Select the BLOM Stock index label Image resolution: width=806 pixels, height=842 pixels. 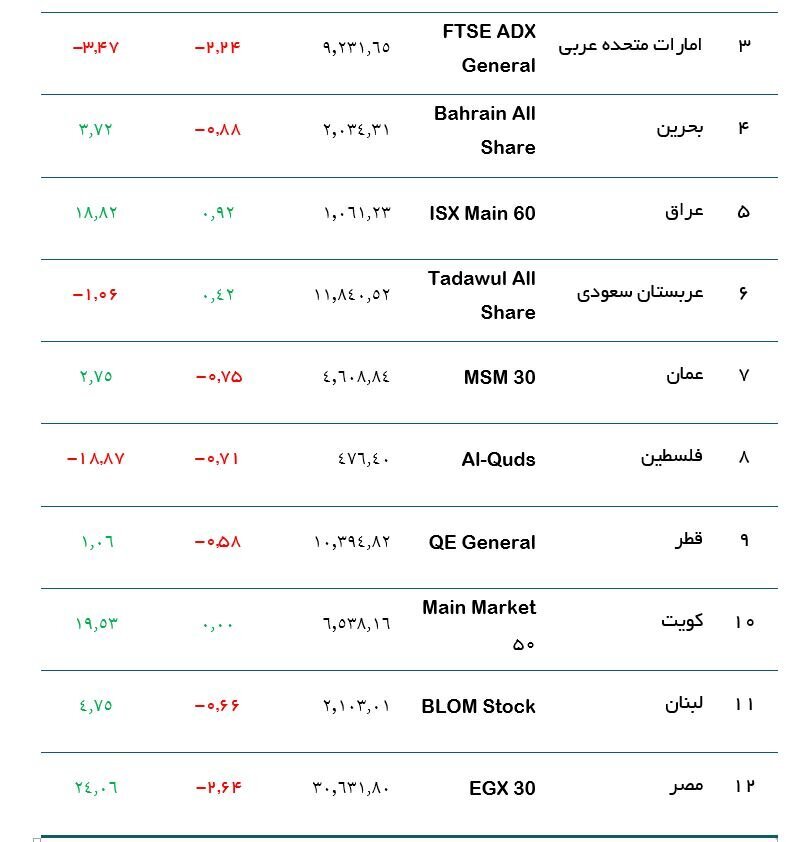478,706
